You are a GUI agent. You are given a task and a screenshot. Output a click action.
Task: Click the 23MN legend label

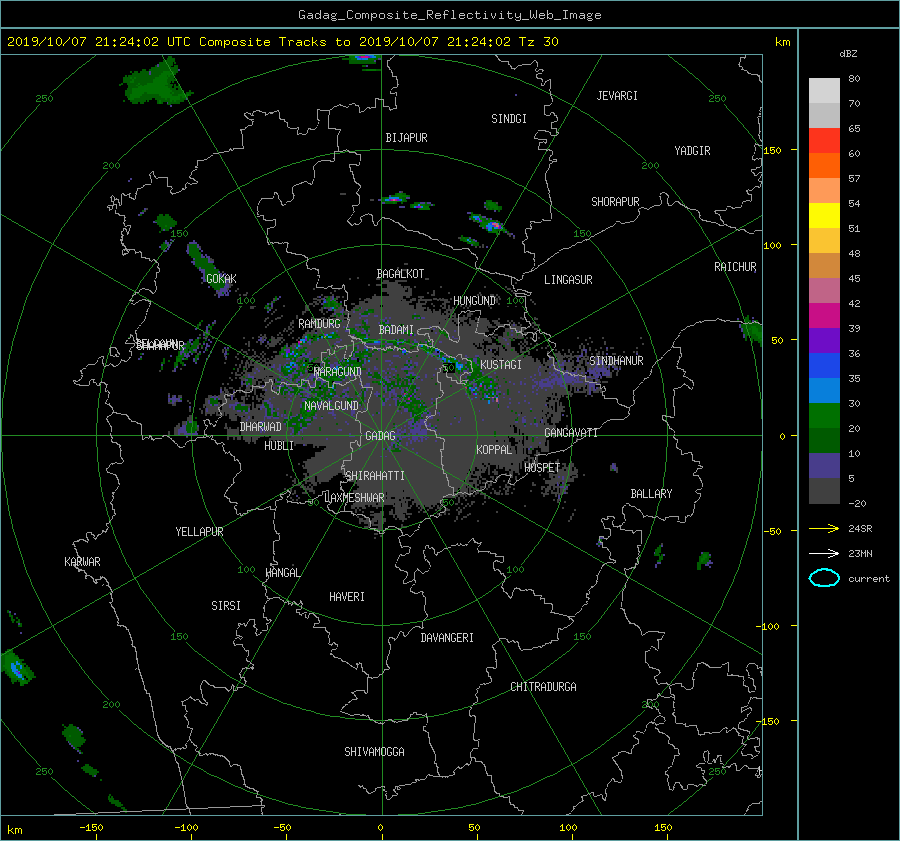[860, 554]
